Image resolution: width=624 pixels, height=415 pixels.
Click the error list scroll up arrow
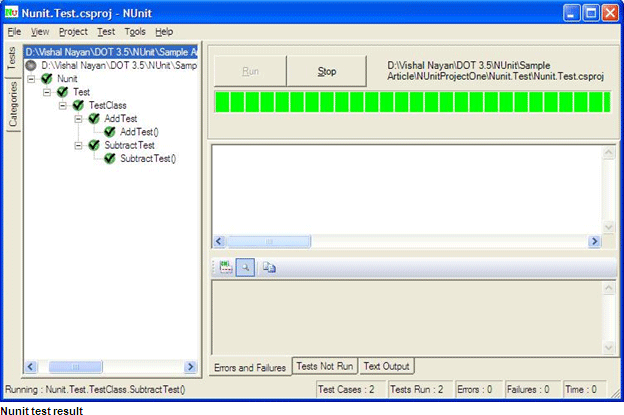(x=608, y=152)
